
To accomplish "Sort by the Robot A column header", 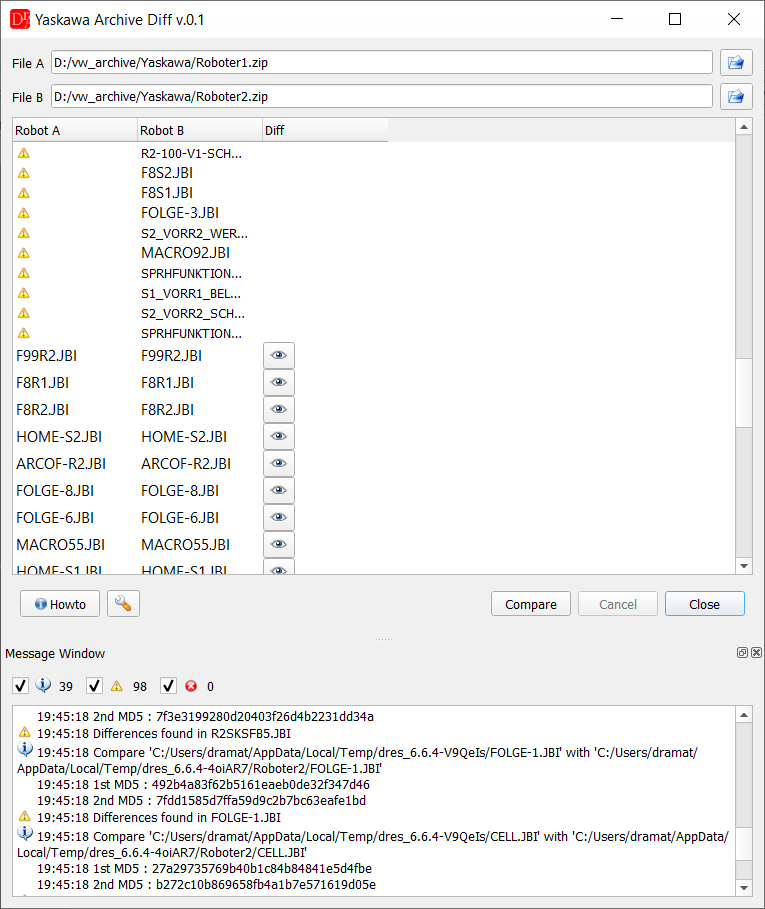I will pyautogui.click(x=75, y=130).
